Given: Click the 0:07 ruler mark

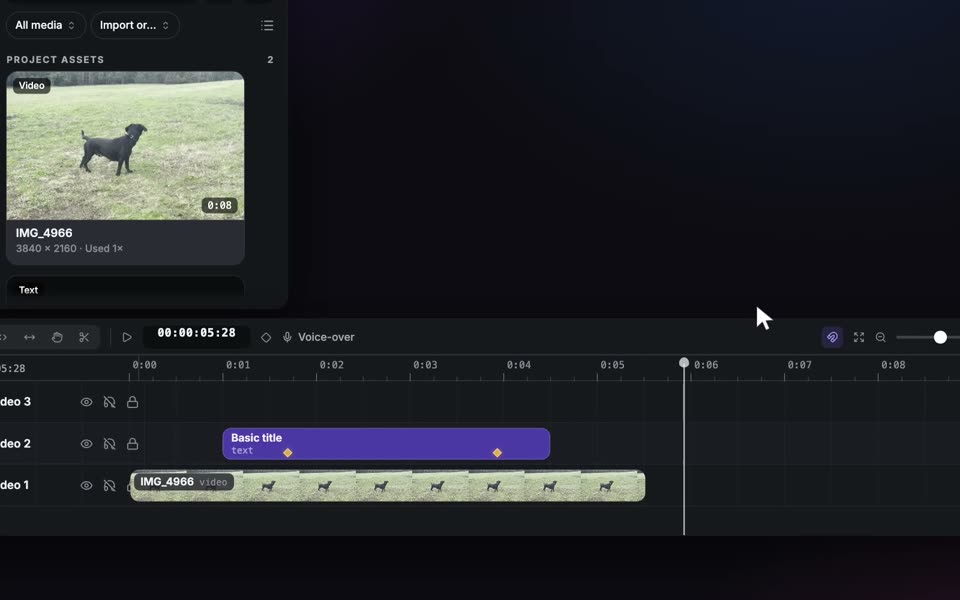Looking at the screenshot, I should coord(800,365).
